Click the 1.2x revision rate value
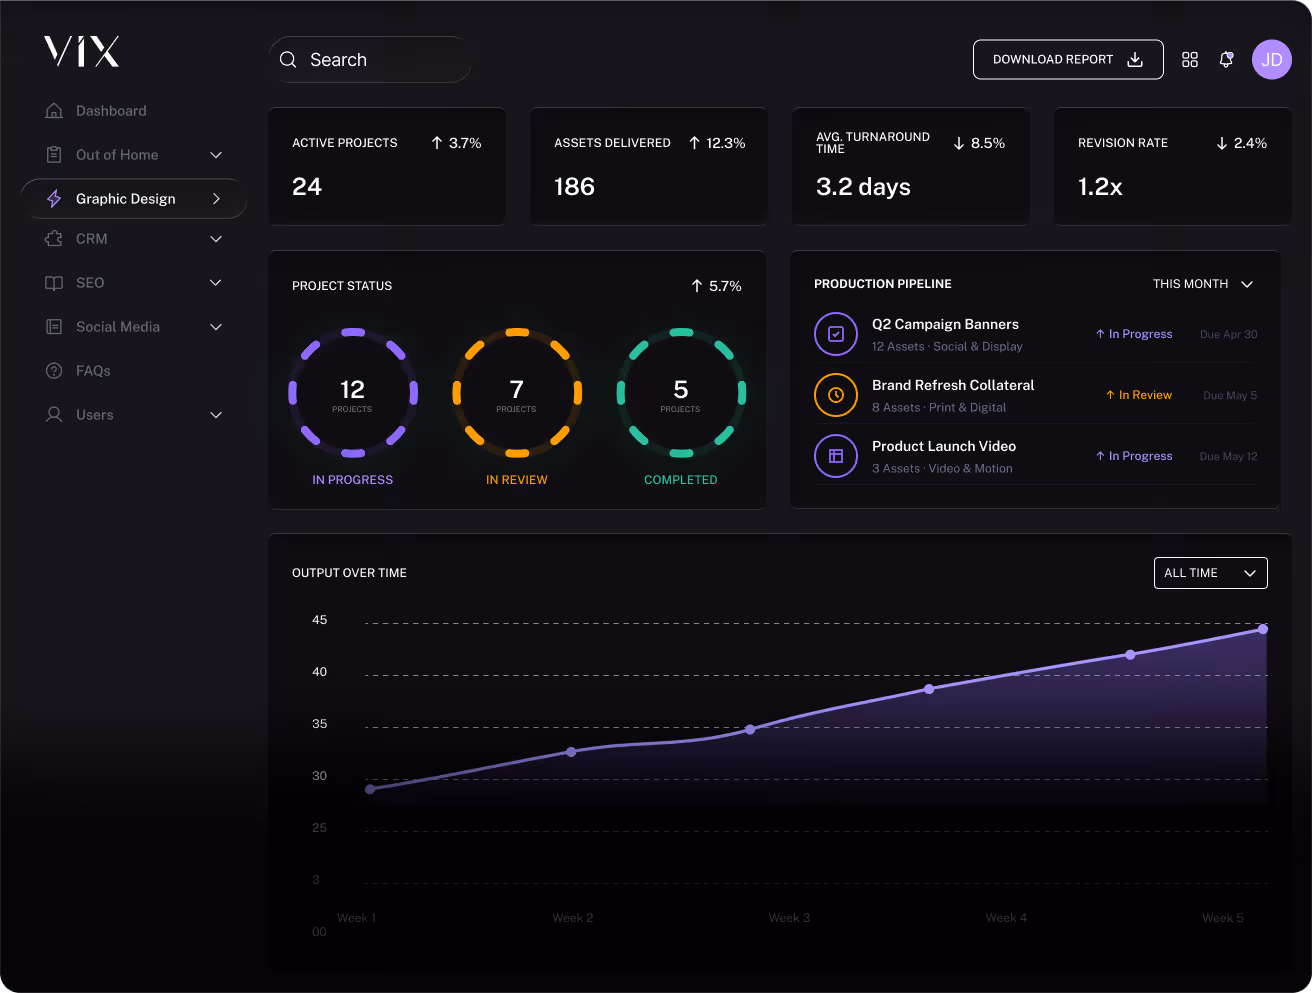Image resolution: width=1312 pixels, height=993 pixels. (x=1100, y=187)
